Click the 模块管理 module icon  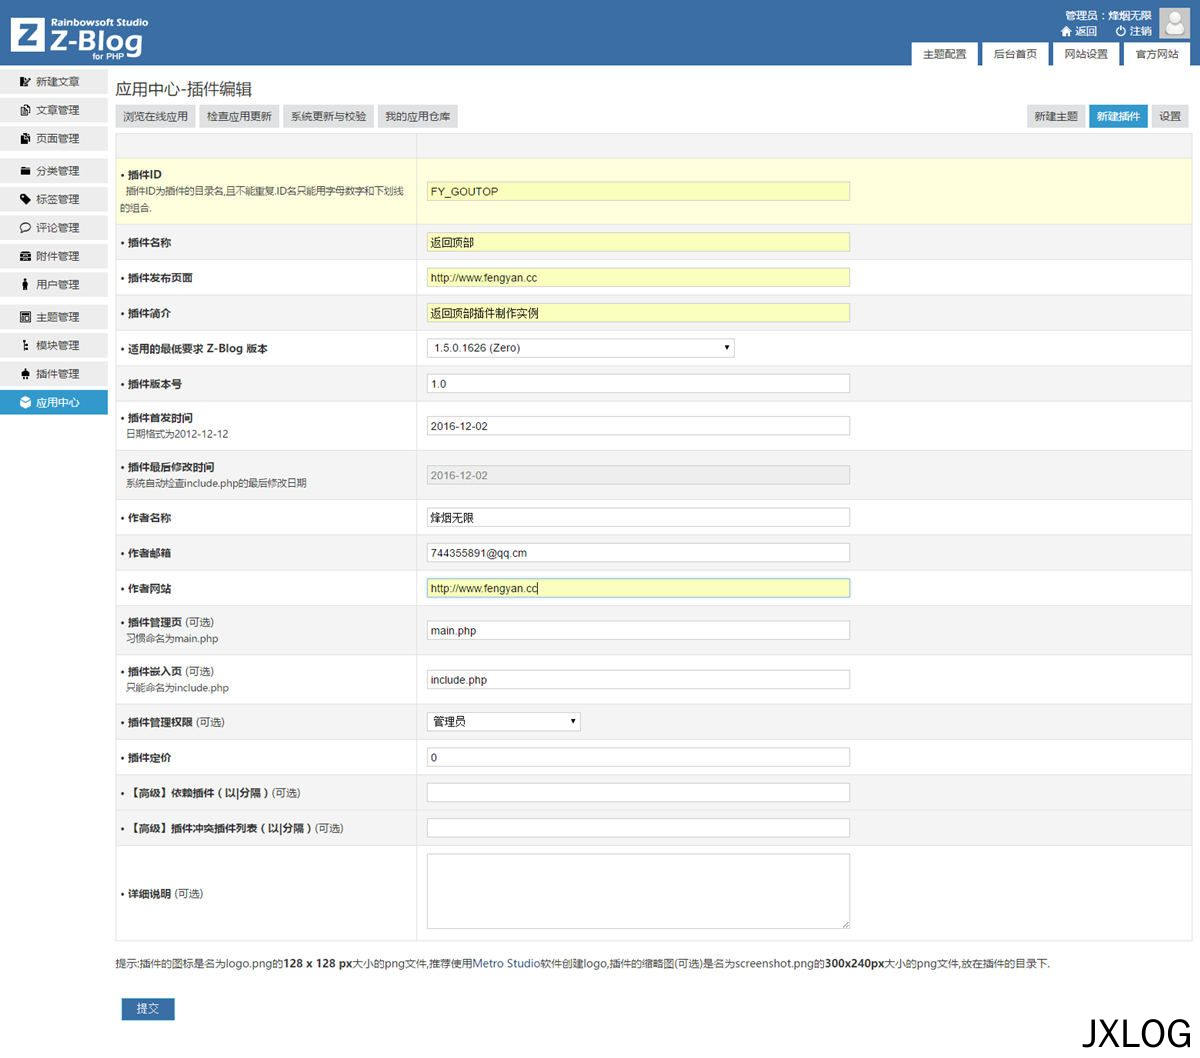click(25, 345)
